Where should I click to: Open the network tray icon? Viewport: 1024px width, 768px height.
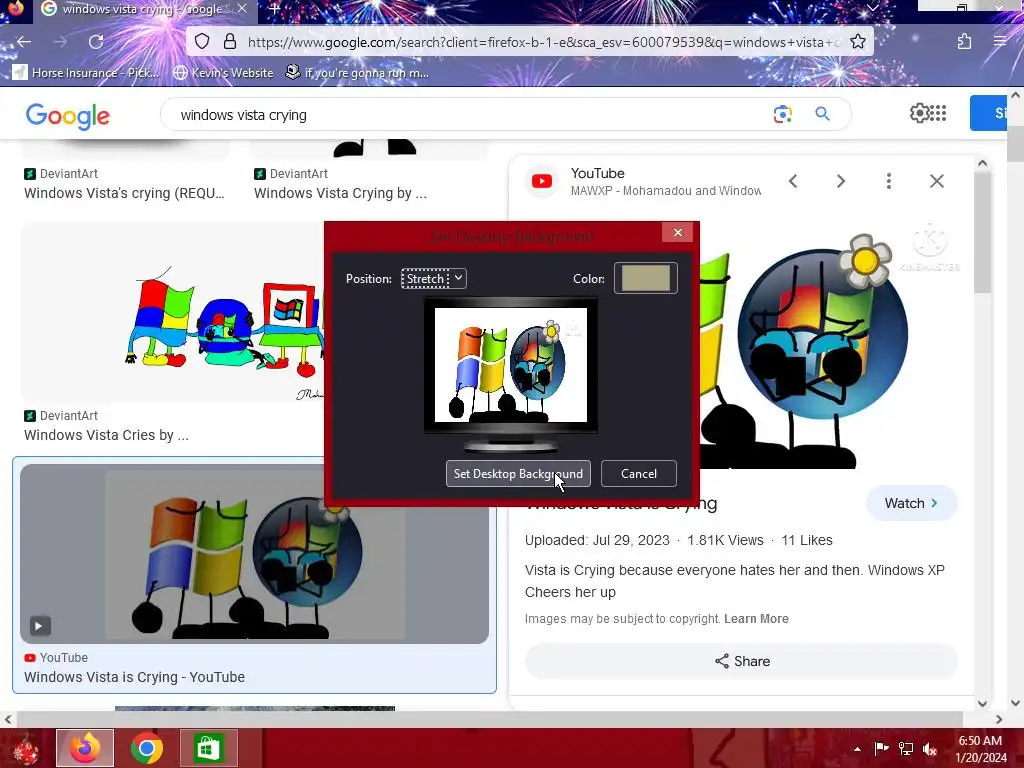point(905,748)
